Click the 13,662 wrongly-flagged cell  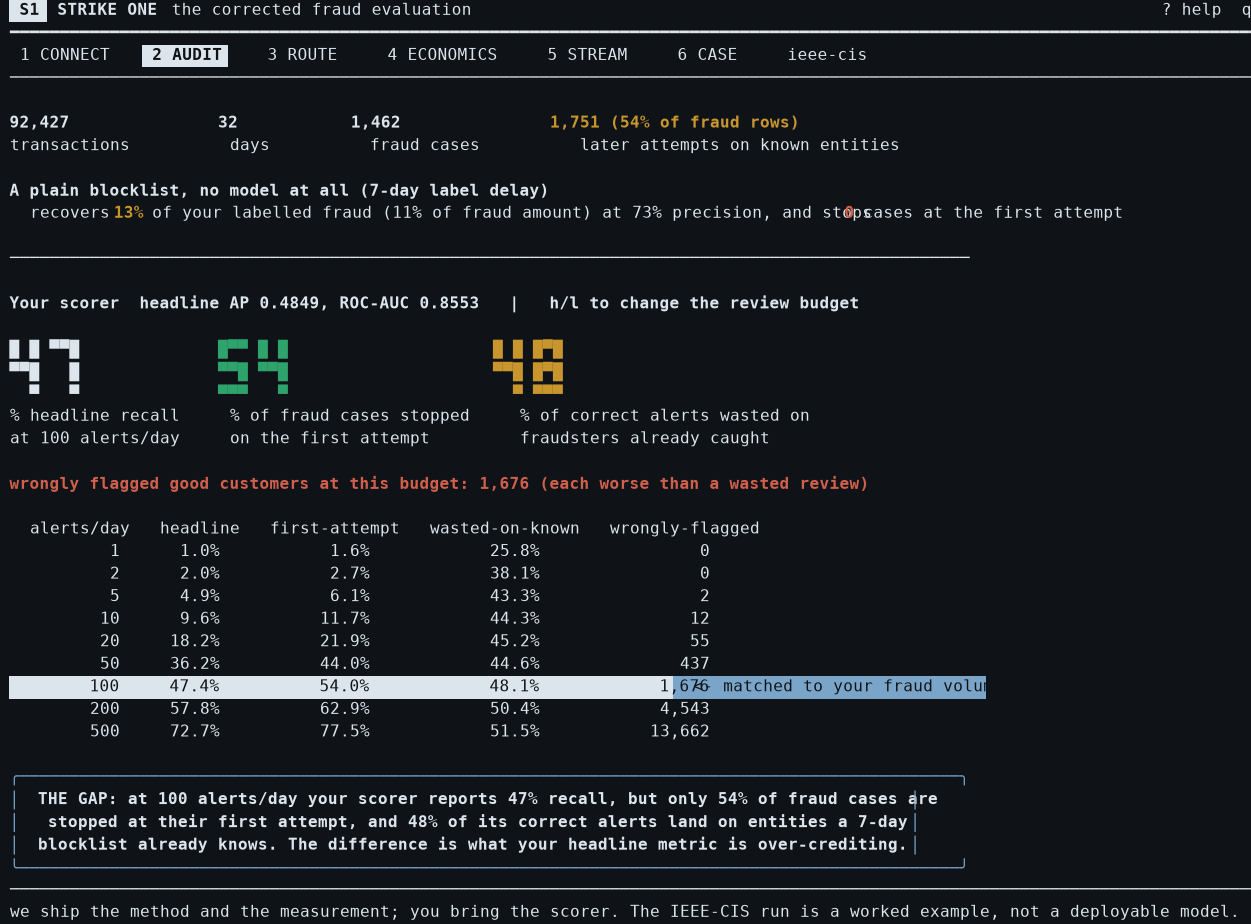pos(679,732)
